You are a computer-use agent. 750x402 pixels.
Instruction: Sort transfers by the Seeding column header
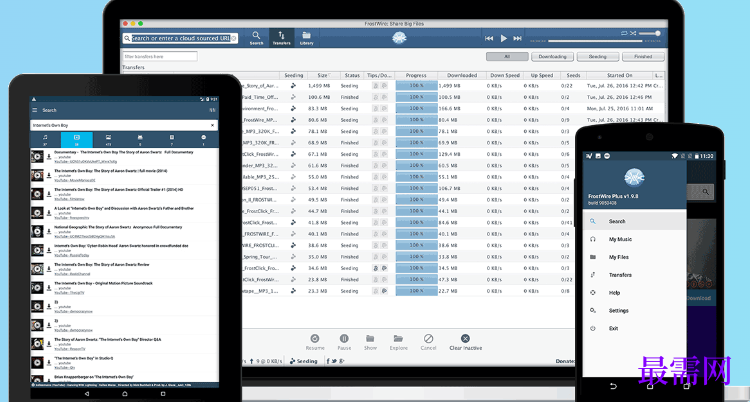coord(294,76)
